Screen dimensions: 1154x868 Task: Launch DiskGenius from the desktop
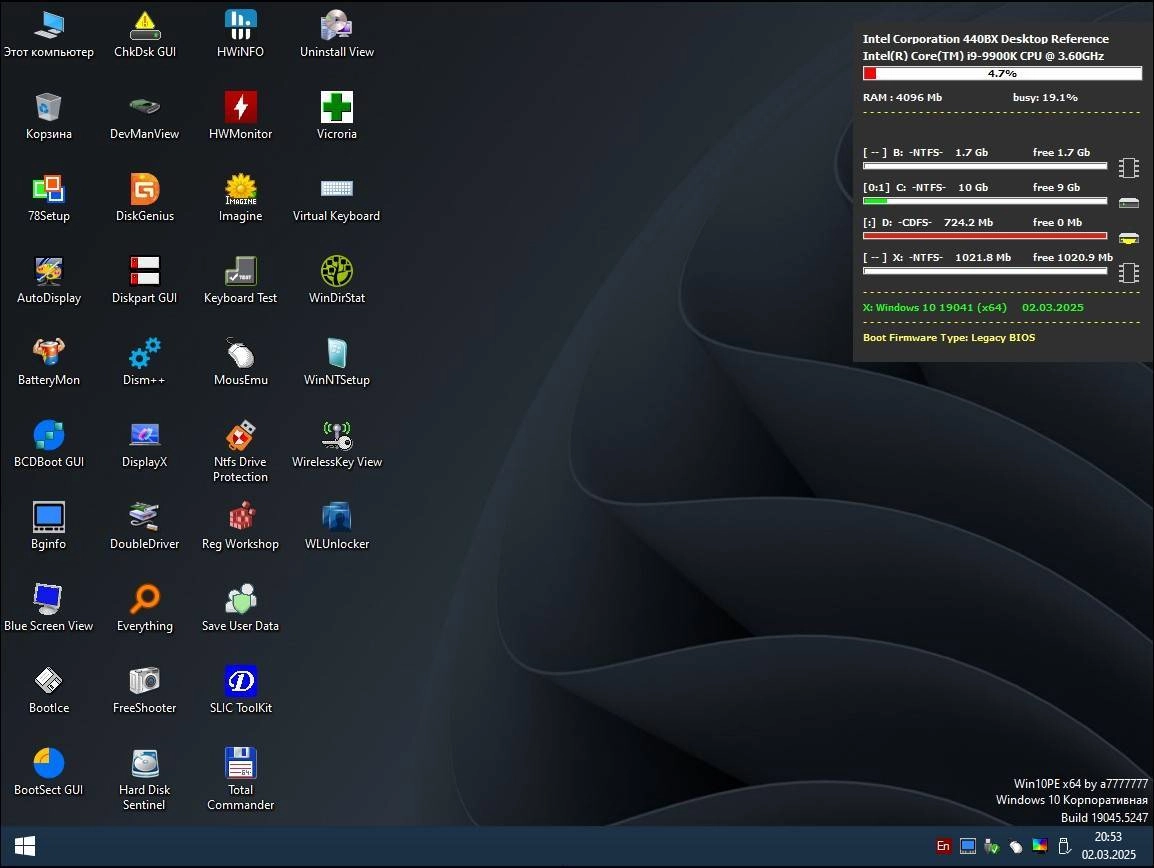[145, 198]
